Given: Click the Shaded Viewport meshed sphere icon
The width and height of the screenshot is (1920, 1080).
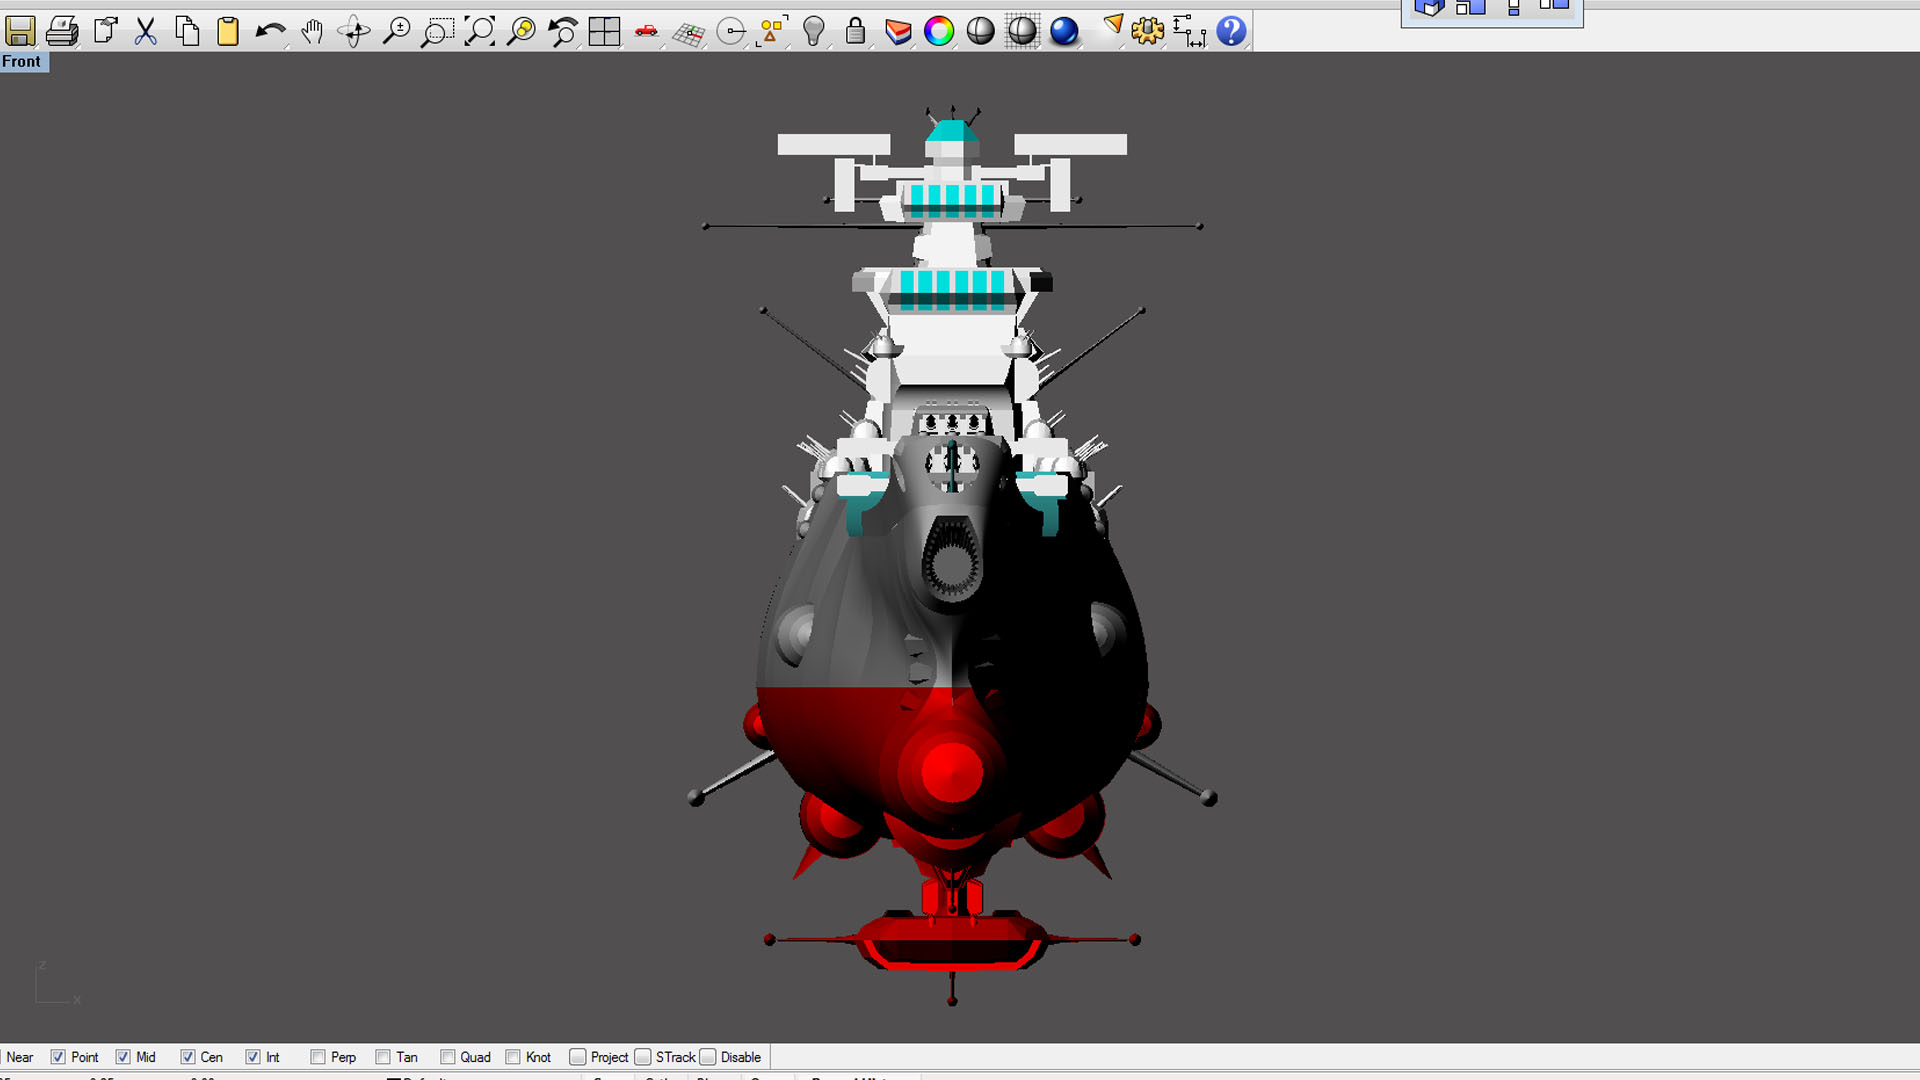Looking at the screenshot, I should 1022,31.
